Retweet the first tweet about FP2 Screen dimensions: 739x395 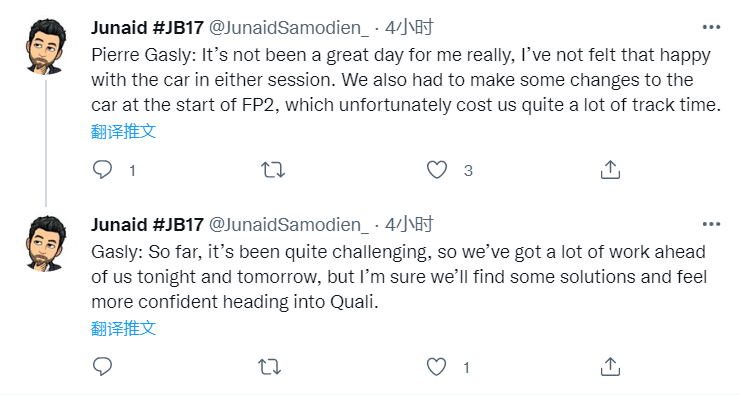pyautogui.click(x=273, y=170)
